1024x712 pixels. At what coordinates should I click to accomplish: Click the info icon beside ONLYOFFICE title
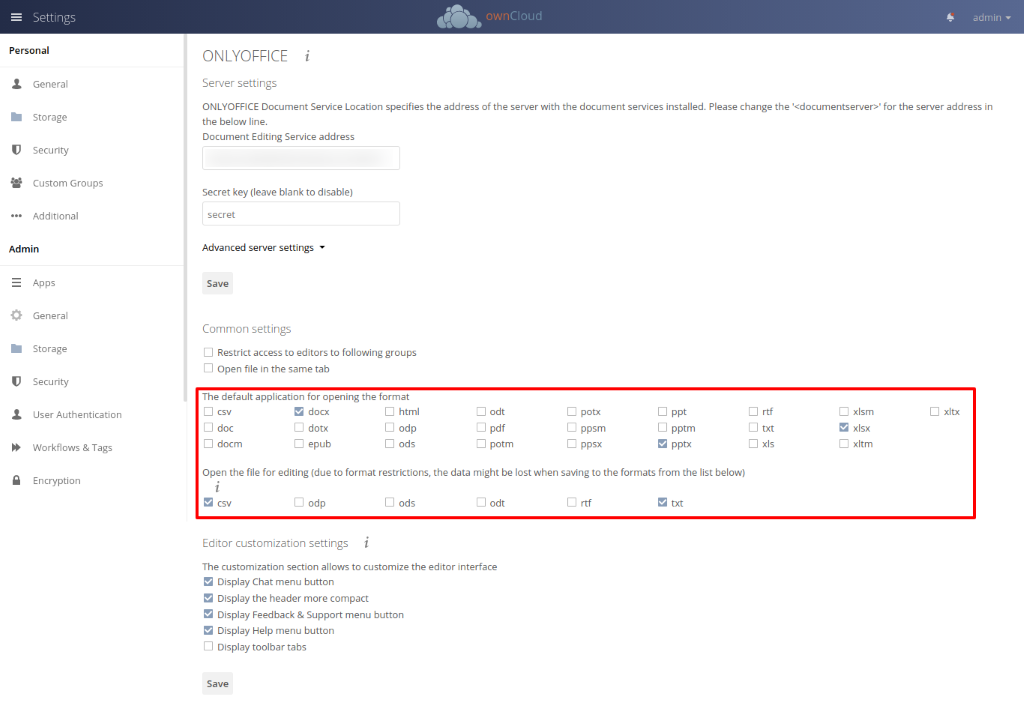[x=307, y=56]
